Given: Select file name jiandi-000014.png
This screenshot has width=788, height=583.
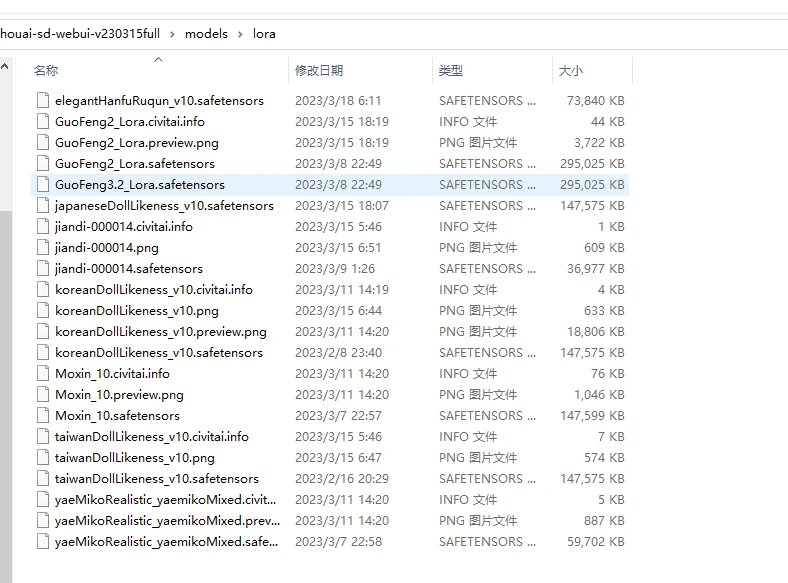Looking at the screenshot, I should tap(107, 248).
